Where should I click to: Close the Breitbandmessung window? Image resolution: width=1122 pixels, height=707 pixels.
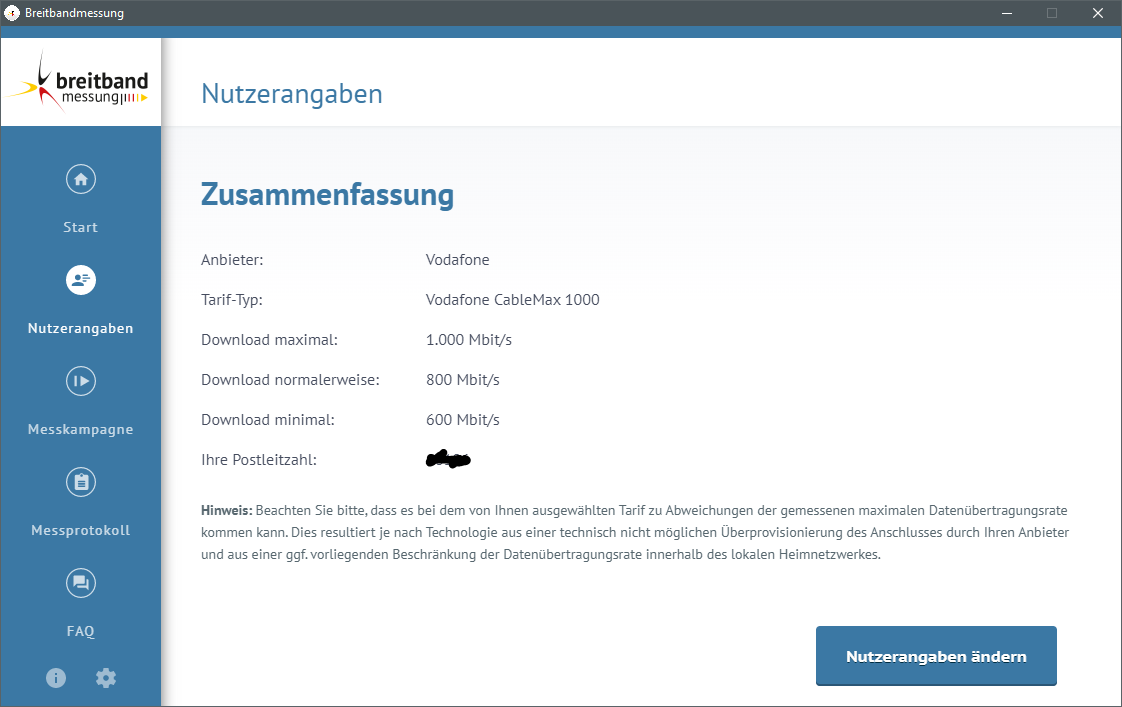click(x=1098, y=13)
